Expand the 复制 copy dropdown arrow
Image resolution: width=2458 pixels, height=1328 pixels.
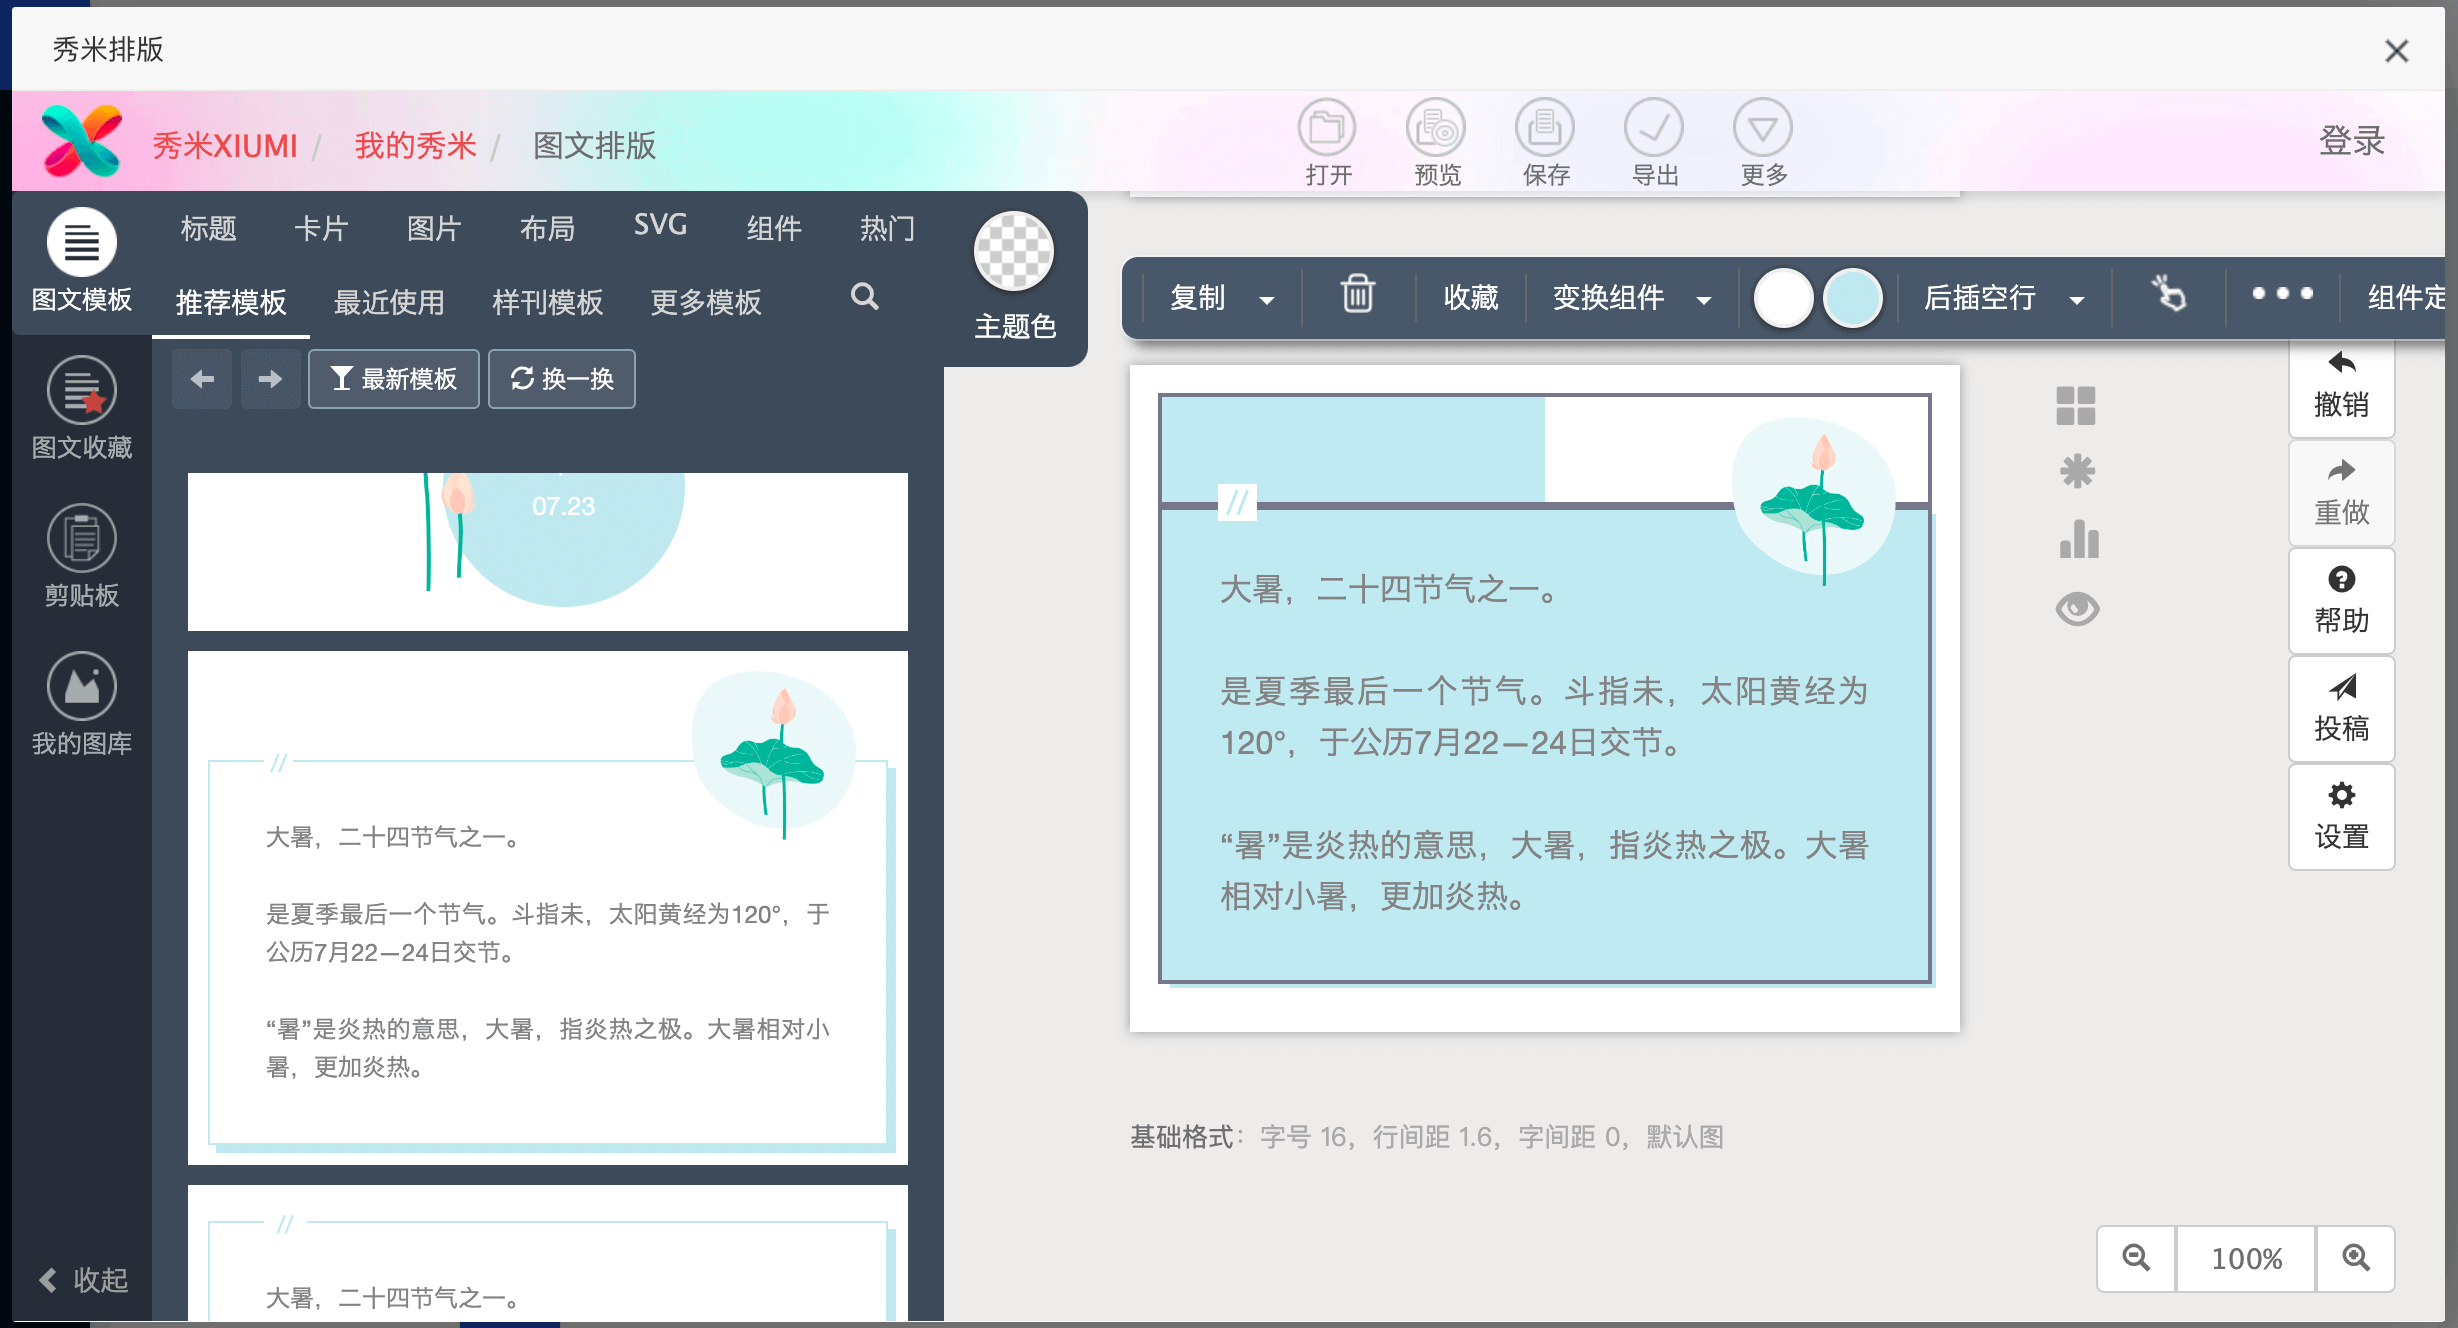[x=1268, y=299]
